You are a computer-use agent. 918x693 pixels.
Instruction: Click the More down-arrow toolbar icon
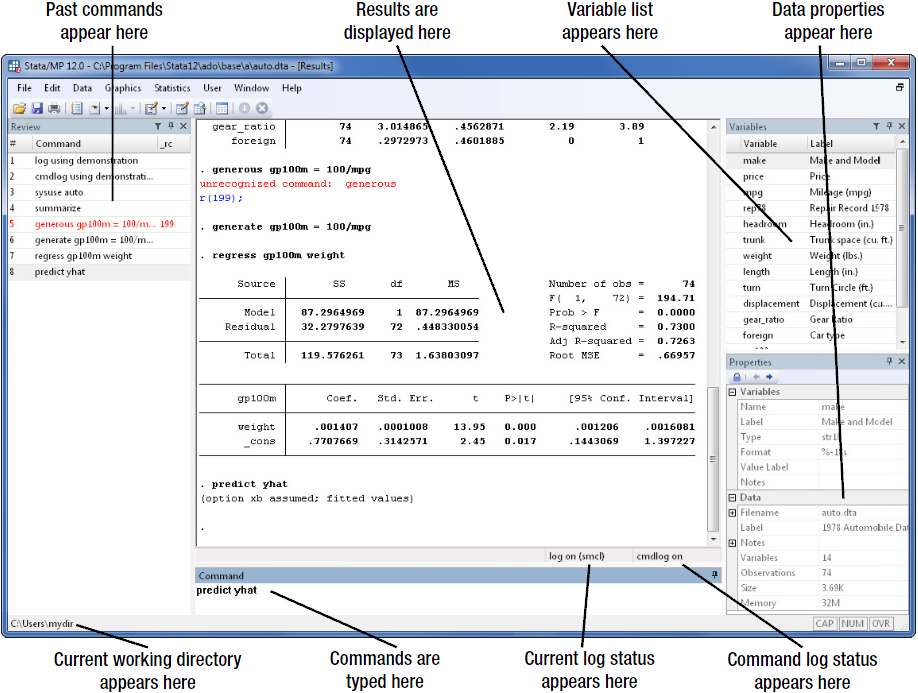pyautogui.click(x=245, y=108)
